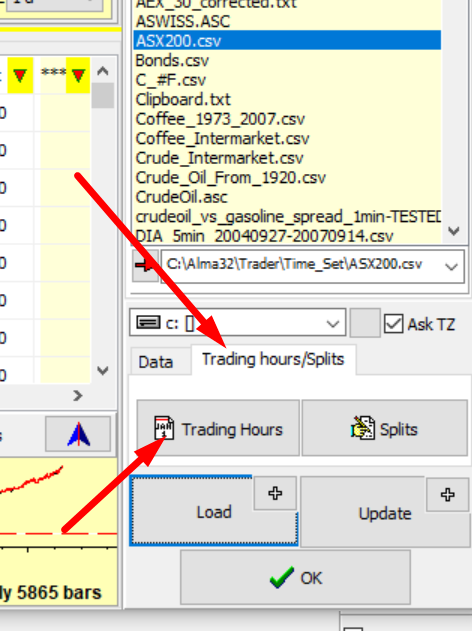Open the Splits editor button
This screenshot has width=472, height=631.
(x=385, y=428)
